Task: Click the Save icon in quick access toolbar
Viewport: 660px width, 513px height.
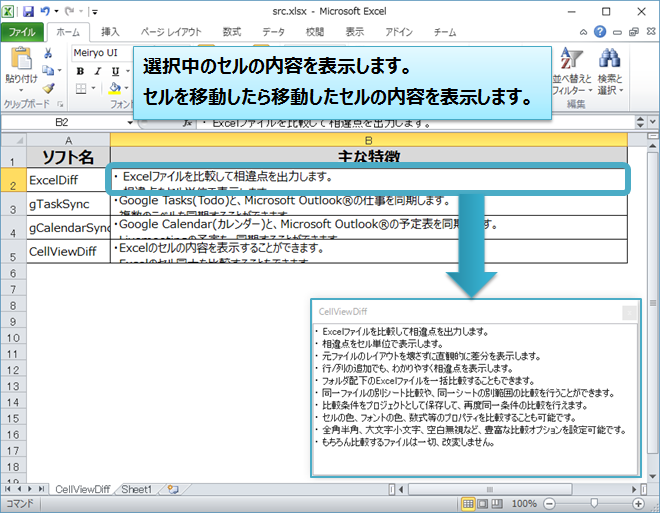Action: (x=28, y=11)
